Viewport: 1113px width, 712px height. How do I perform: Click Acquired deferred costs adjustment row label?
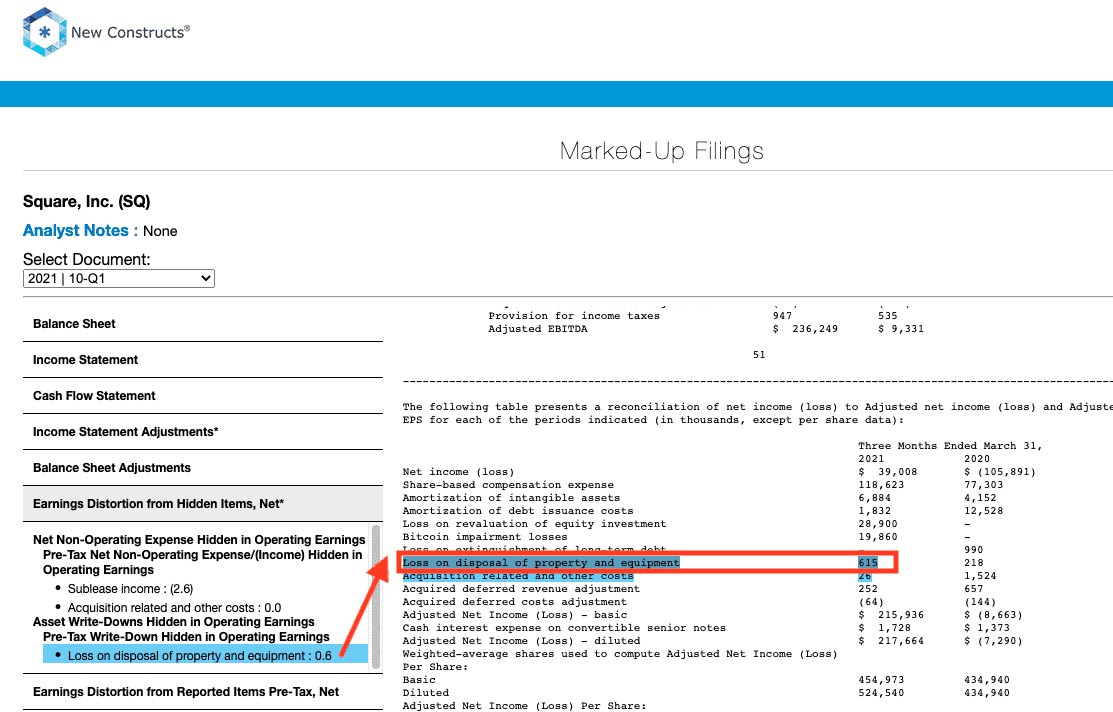pyautogui.click(x=515, y=602)
